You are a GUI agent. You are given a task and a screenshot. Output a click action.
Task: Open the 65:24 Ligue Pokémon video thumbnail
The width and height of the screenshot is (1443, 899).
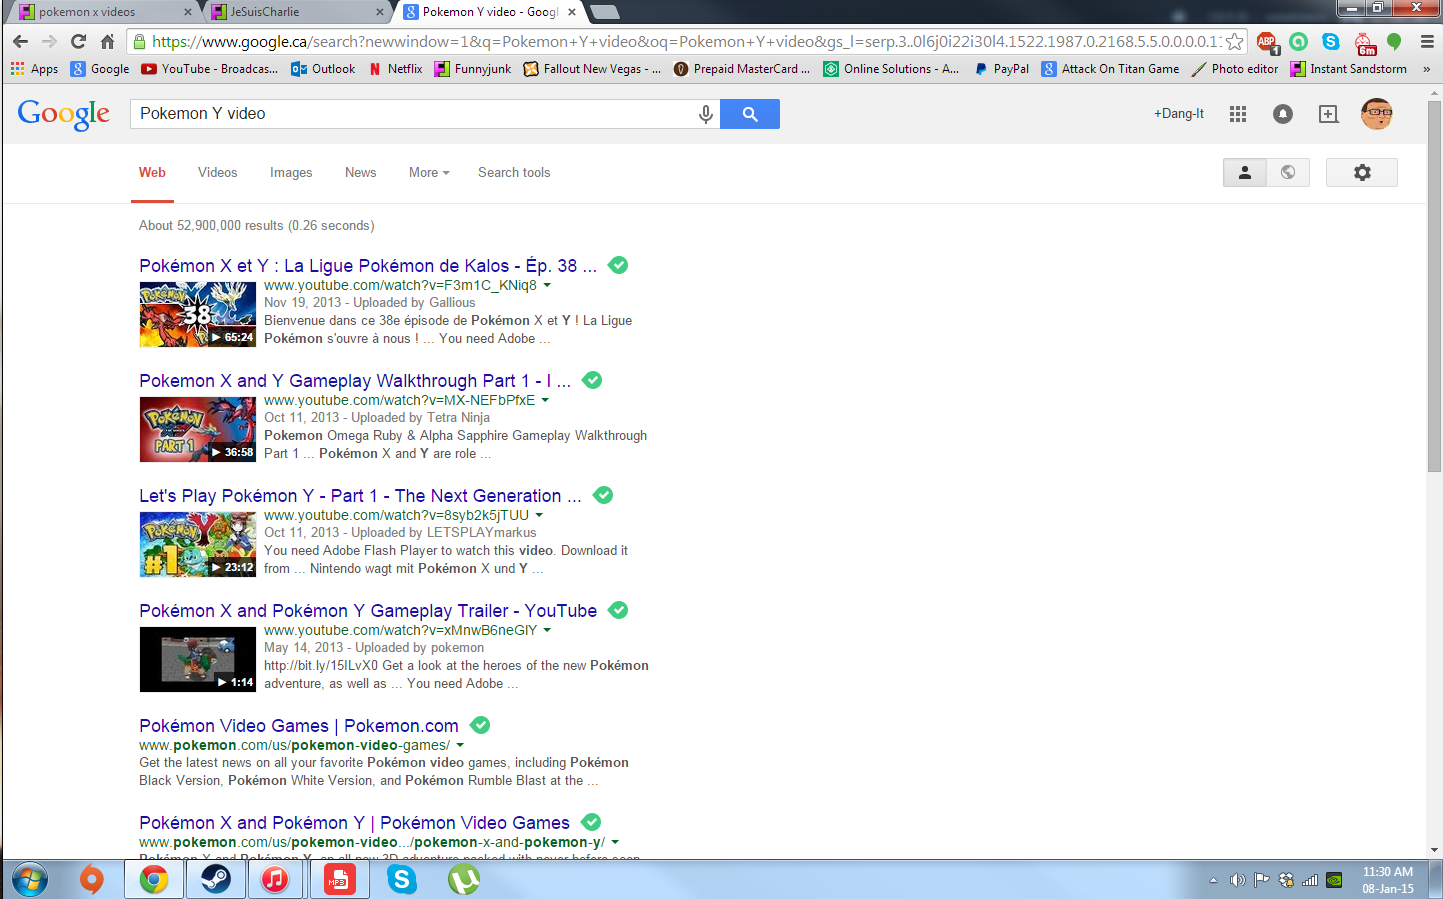click(x=198, y=315)
